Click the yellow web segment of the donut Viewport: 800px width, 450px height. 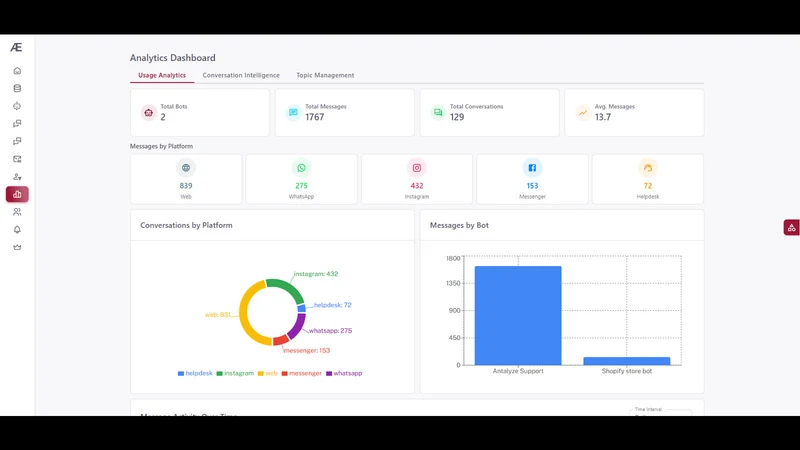click(245, 312)
